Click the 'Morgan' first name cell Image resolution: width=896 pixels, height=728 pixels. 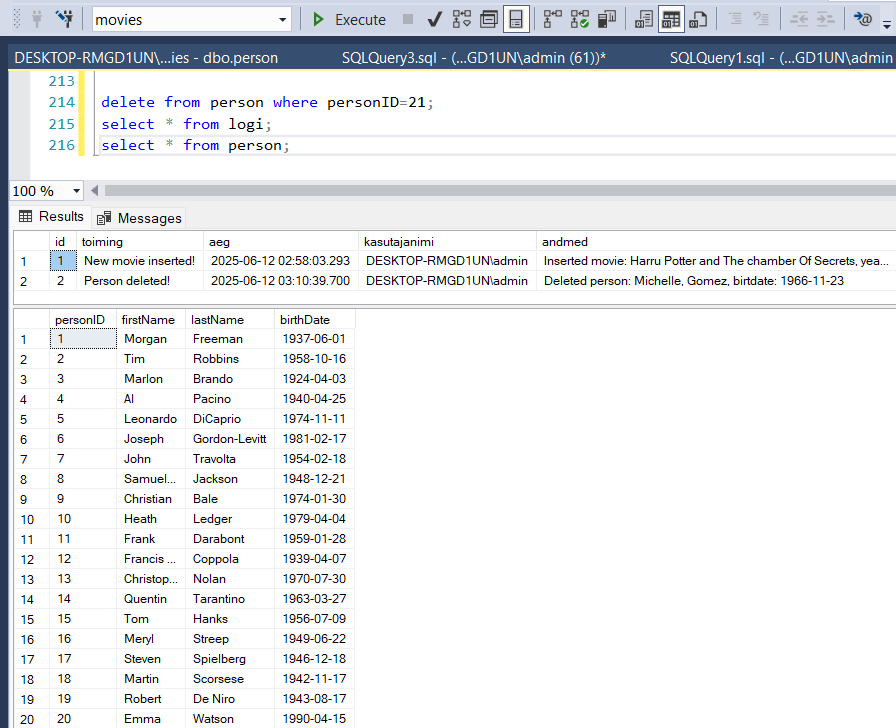(x=151, y=339)
